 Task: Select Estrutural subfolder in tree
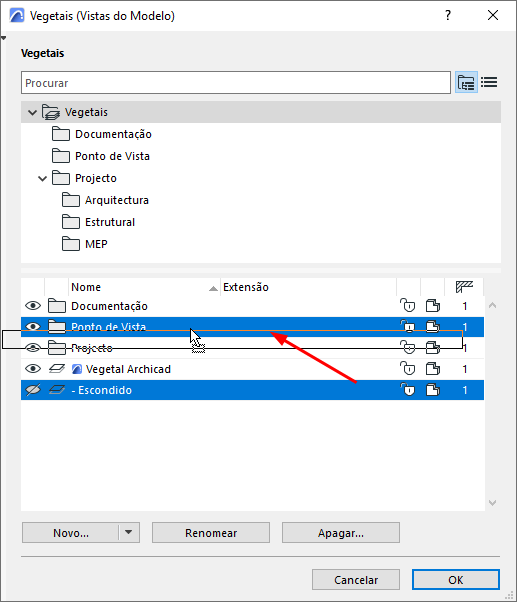[x=110, y=222]
